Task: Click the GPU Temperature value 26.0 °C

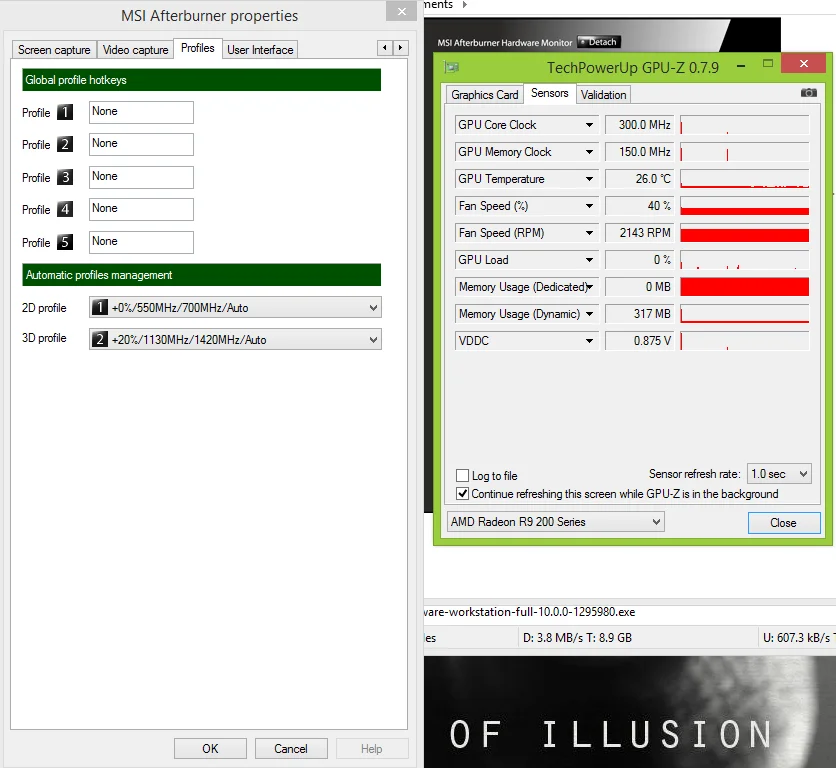Action: 640,179
